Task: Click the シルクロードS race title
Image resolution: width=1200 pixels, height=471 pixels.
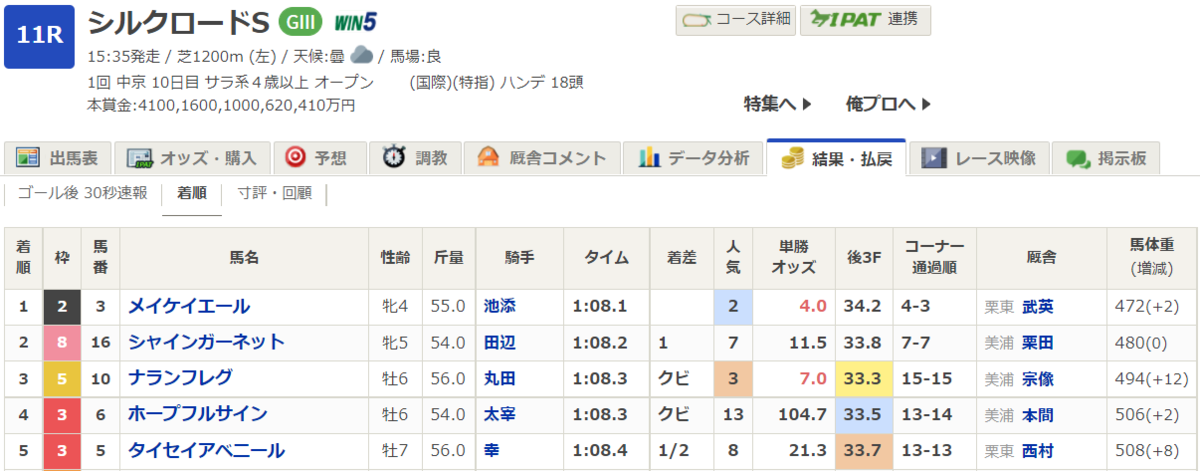Action: pos(179,22)
